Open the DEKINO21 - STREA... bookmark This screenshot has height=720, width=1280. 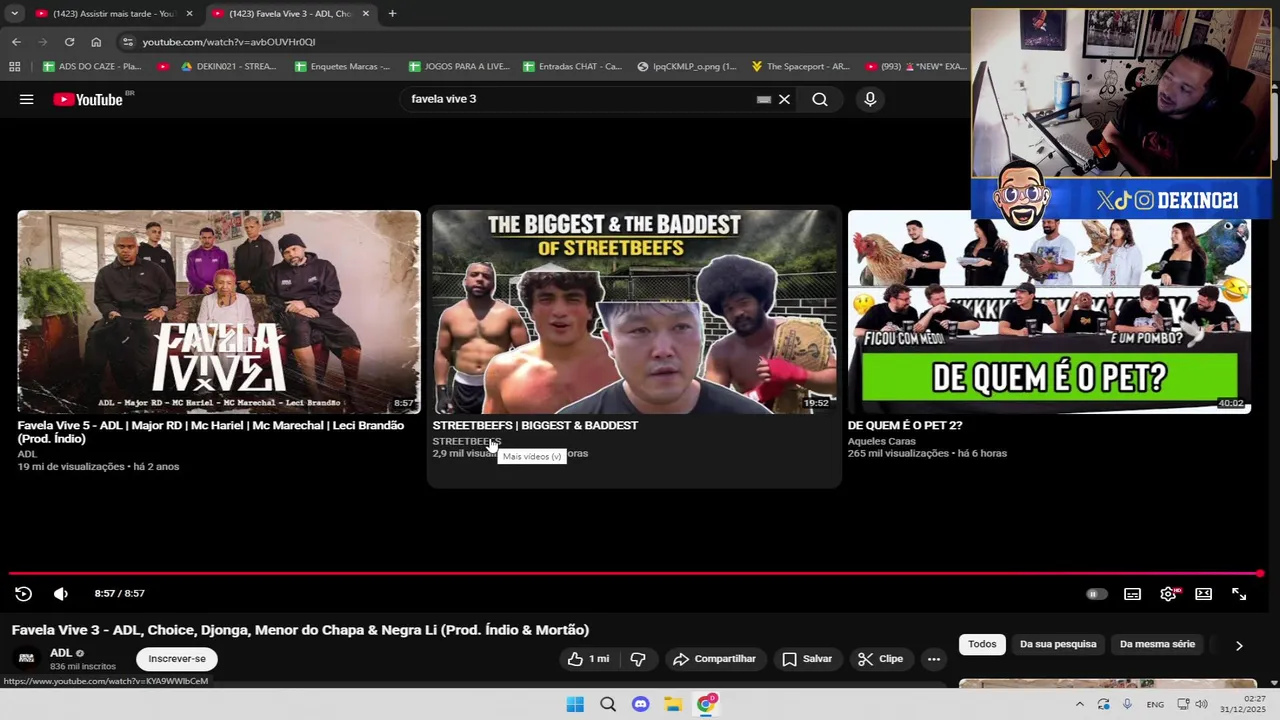228,67
